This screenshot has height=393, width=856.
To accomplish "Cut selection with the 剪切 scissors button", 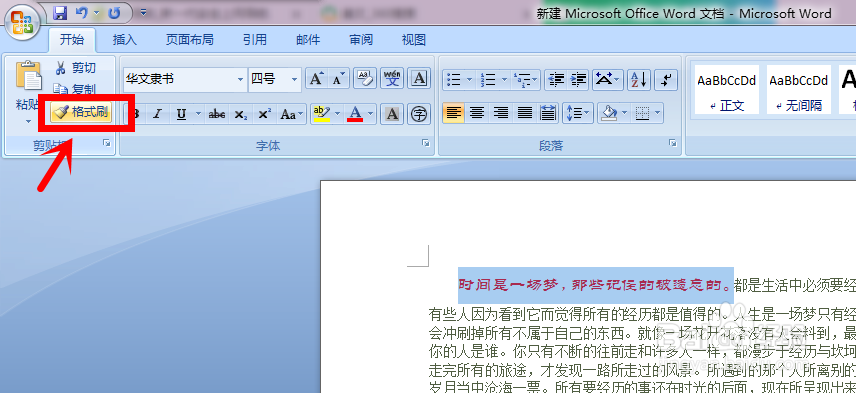I will click(x=76, y=68).
